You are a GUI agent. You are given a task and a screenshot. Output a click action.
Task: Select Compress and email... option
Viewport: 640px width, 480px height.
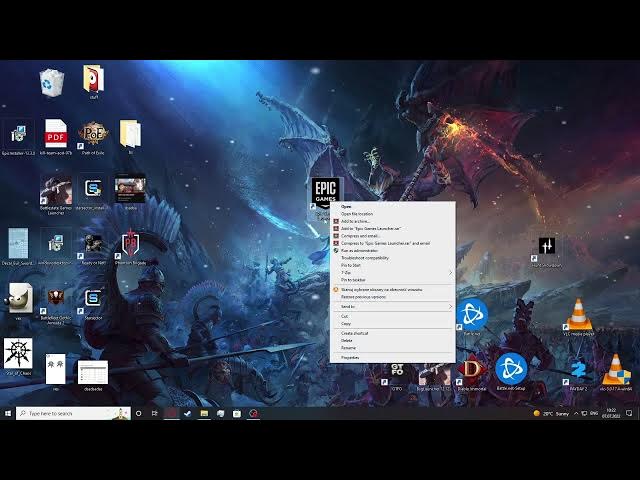(x=360, y=236)
